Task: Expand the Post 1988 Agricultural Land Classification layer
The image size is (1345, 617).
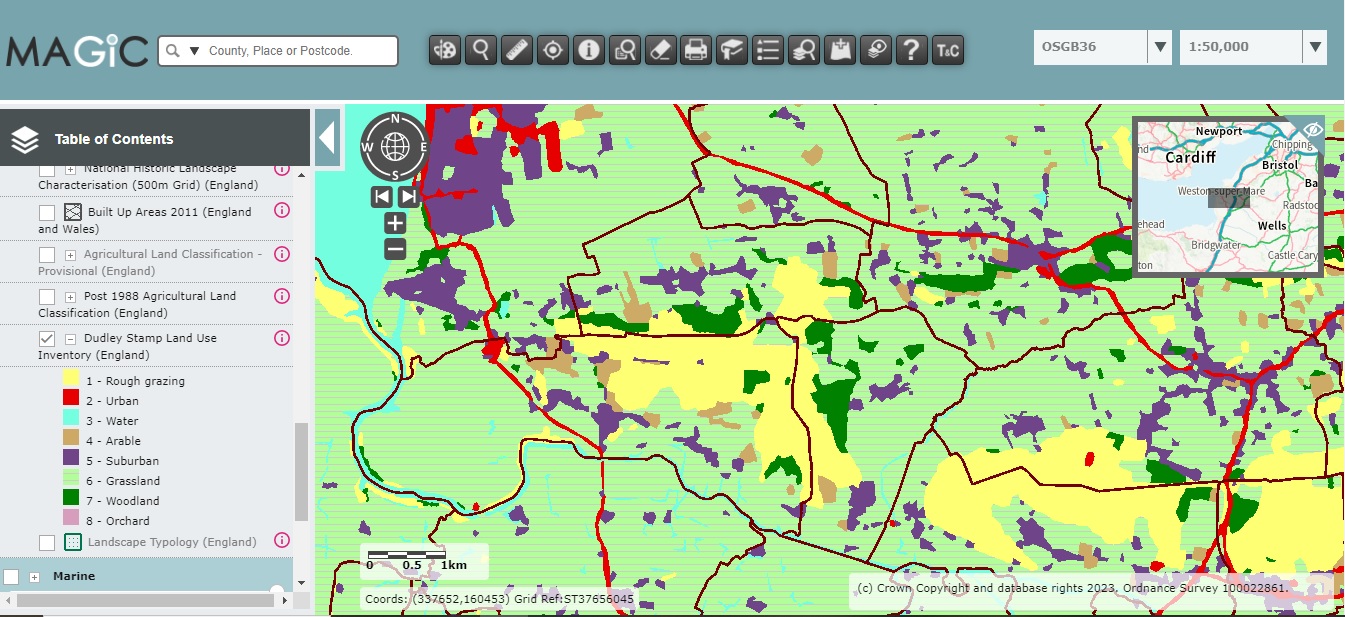Action: (71, 297)
